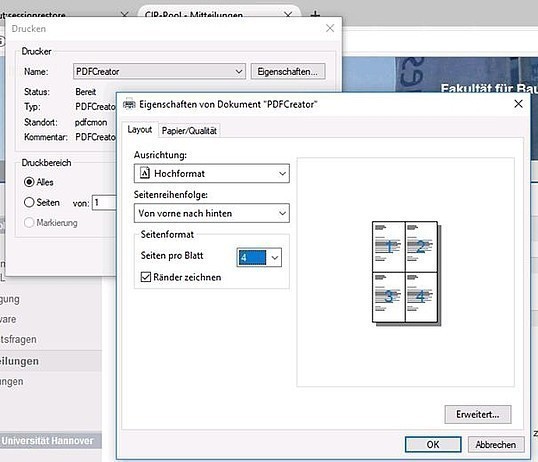Open a new browser tab with plus icon
The height and width of the screenshot is (462, 538).
coord(315,15)
